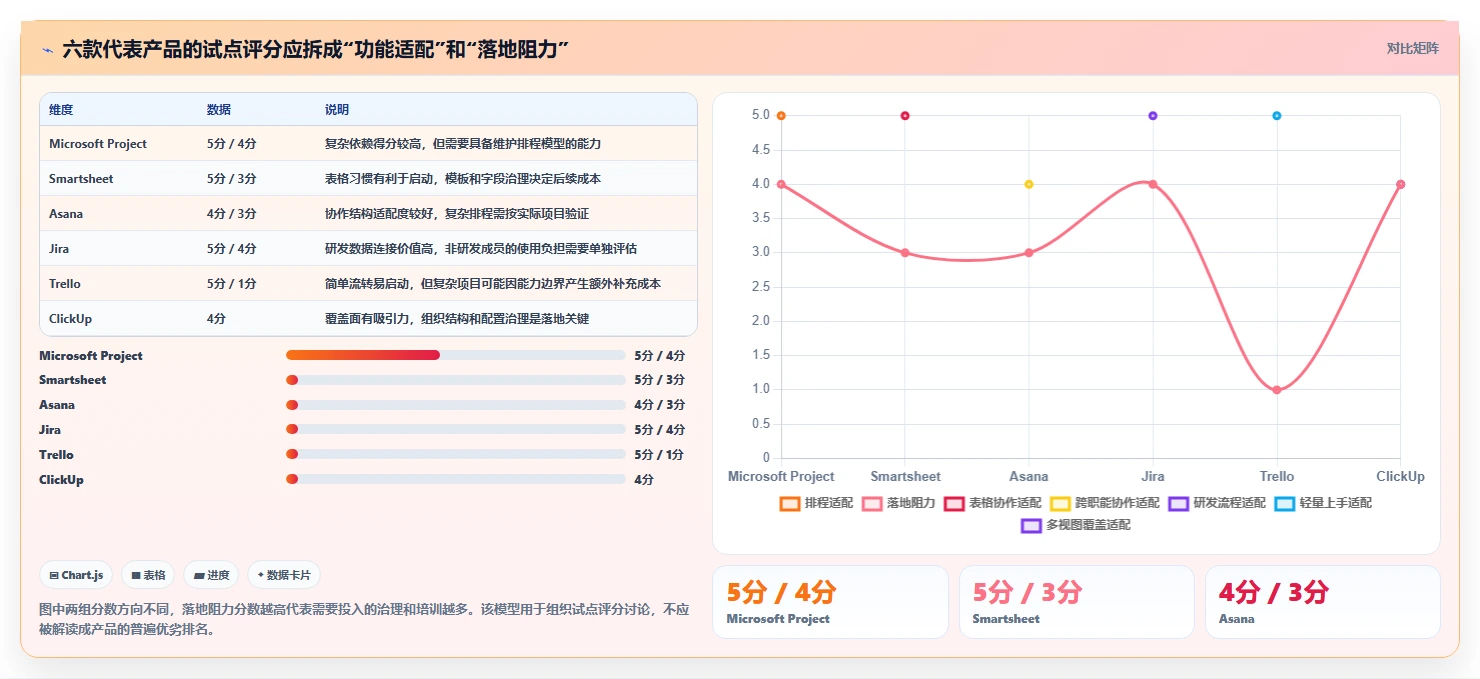Viewport: 1480px width, 679px height.
Task: Select the ClickUp table row name
Action: click(69, 319)
